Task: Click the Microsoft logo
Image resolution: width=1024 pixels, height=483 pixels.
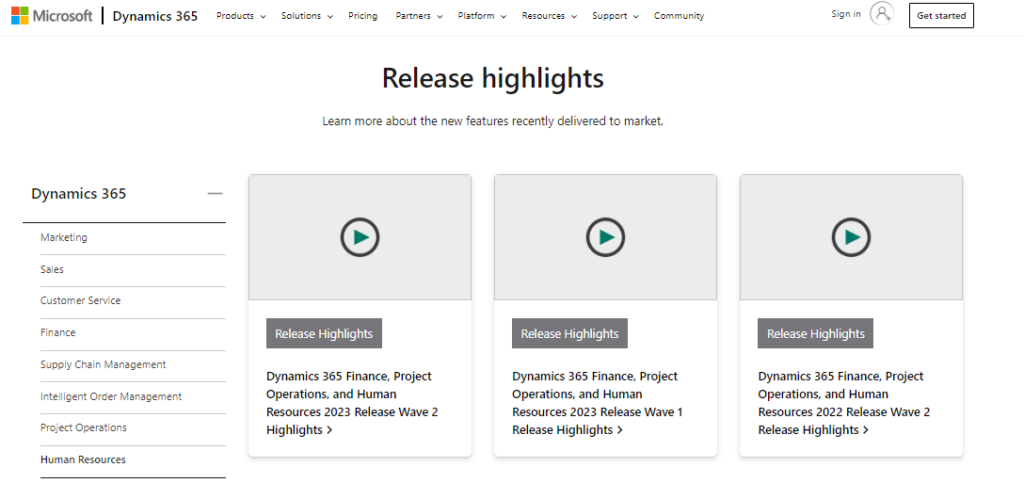Action: (x=52, y=16)
